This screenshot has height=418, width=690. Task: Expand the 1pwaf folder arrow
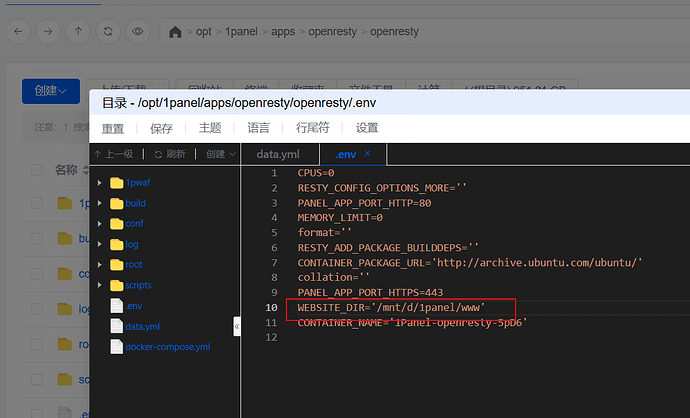(x=99, y=183)
